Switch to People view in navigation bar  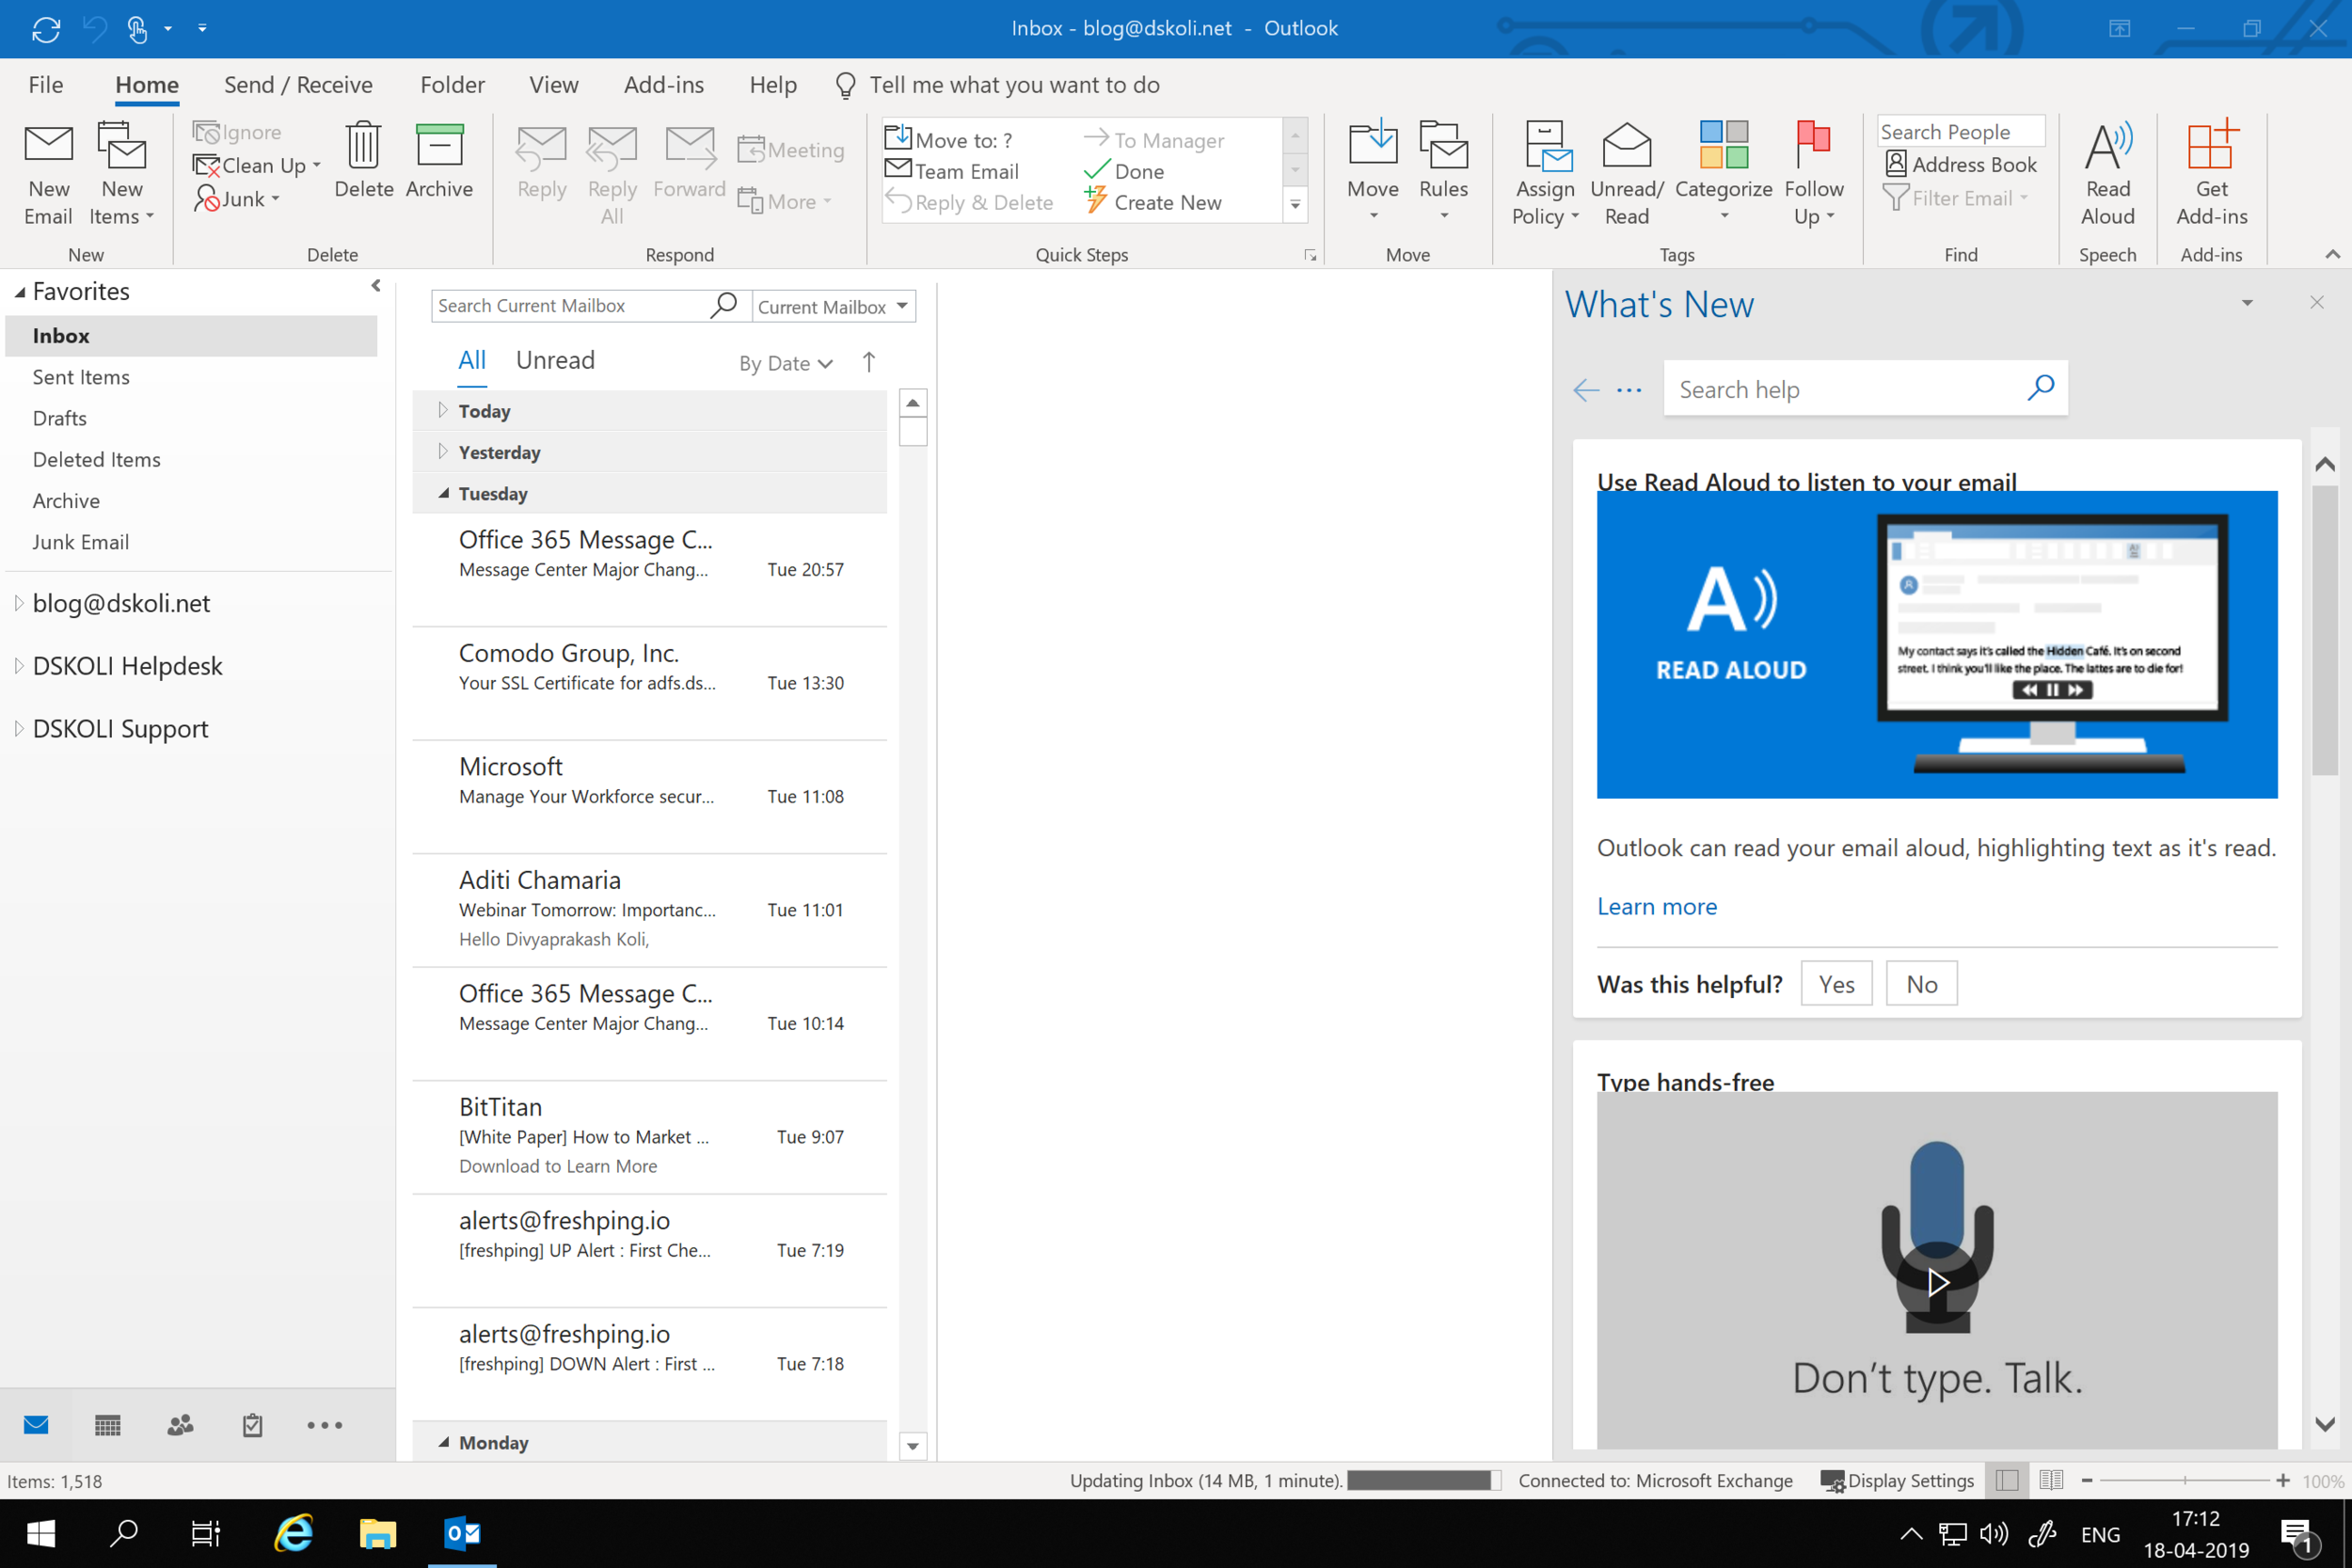[180, 1425]
